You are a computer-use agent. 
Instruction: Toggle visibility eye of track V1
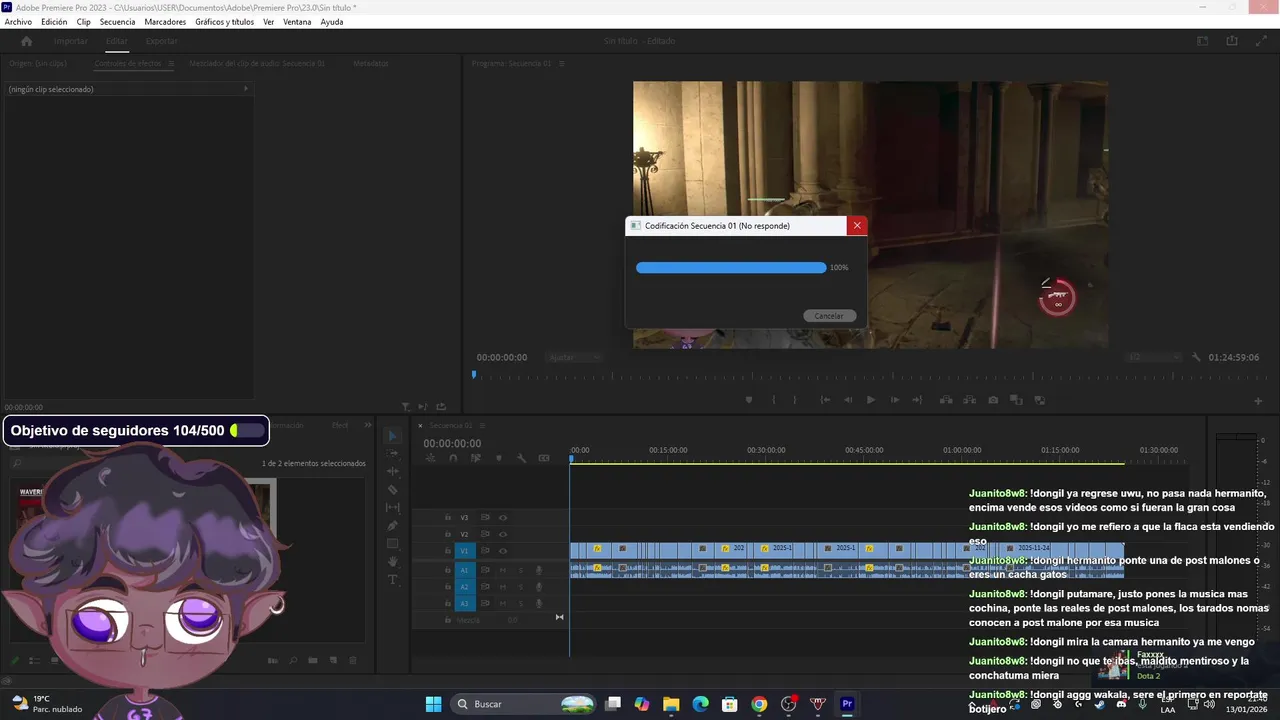(503, 551)
